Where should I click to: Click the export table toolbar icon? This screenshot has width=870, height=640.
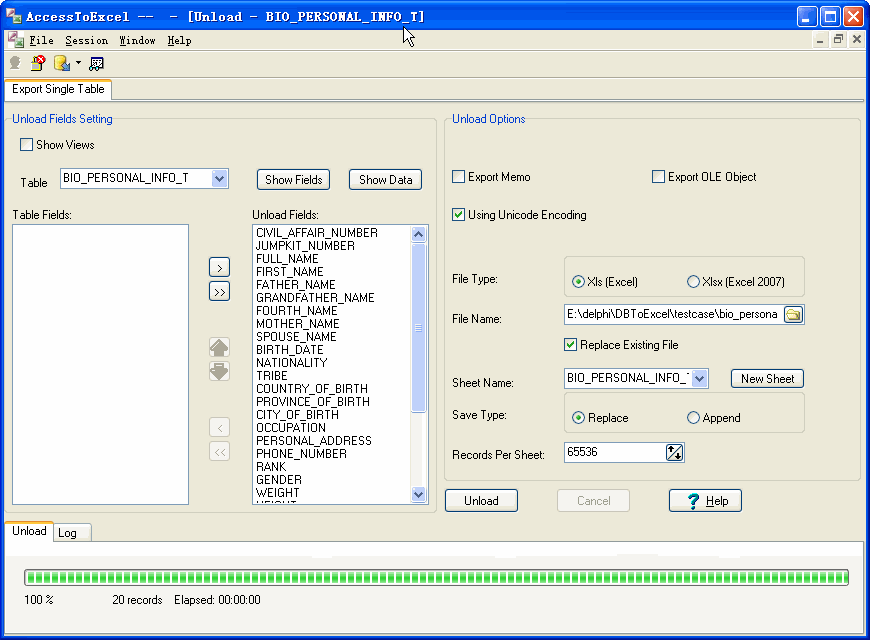(62, 63)
